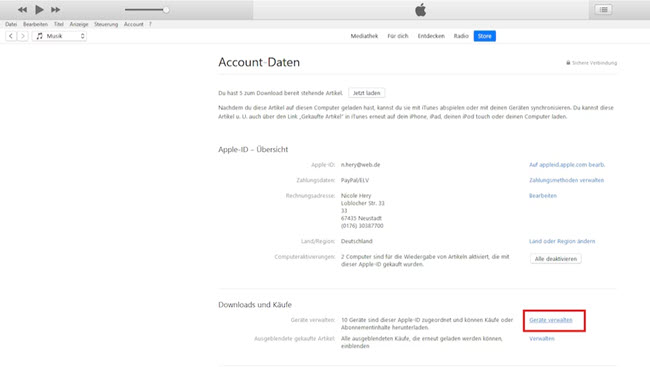Click Bearbeiten link for Rechnungsadresse

coord(543,195)
